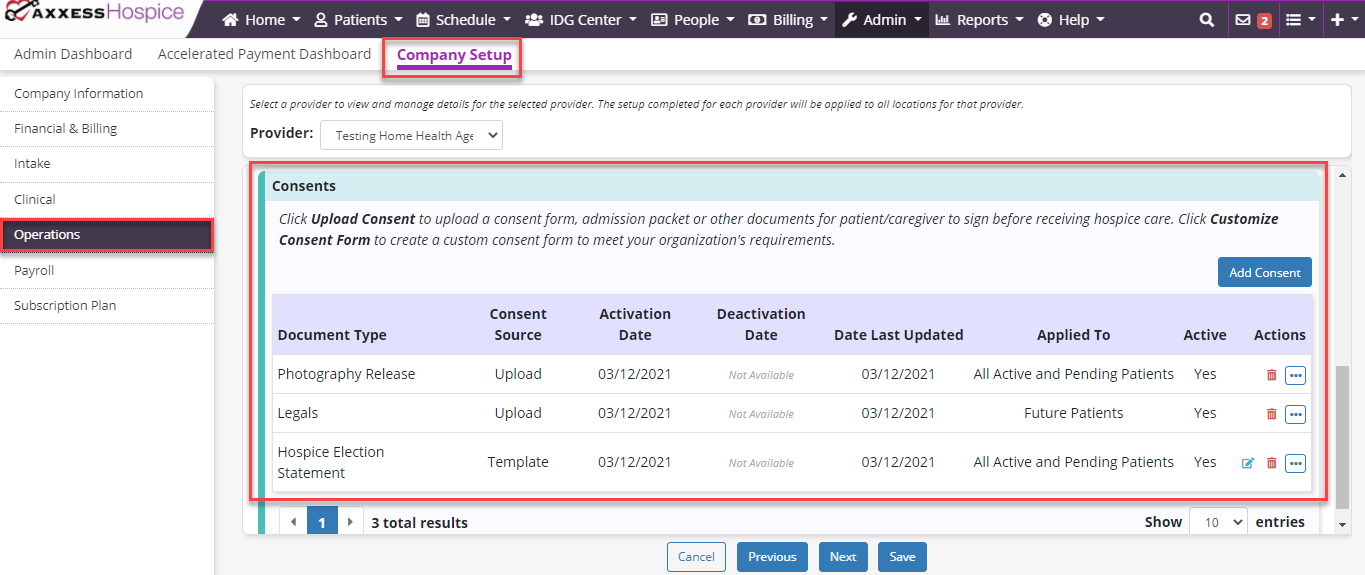
Task: Open more actions ellipsis for Photography Release
Action: 1295,375
